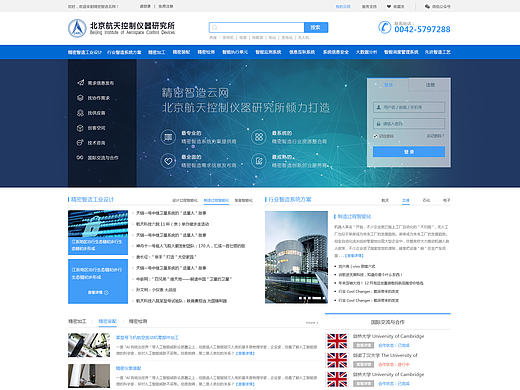520x390 pixels.
Task: Click the paper-plane icon in dark sidebar
Action: point(80,82)
